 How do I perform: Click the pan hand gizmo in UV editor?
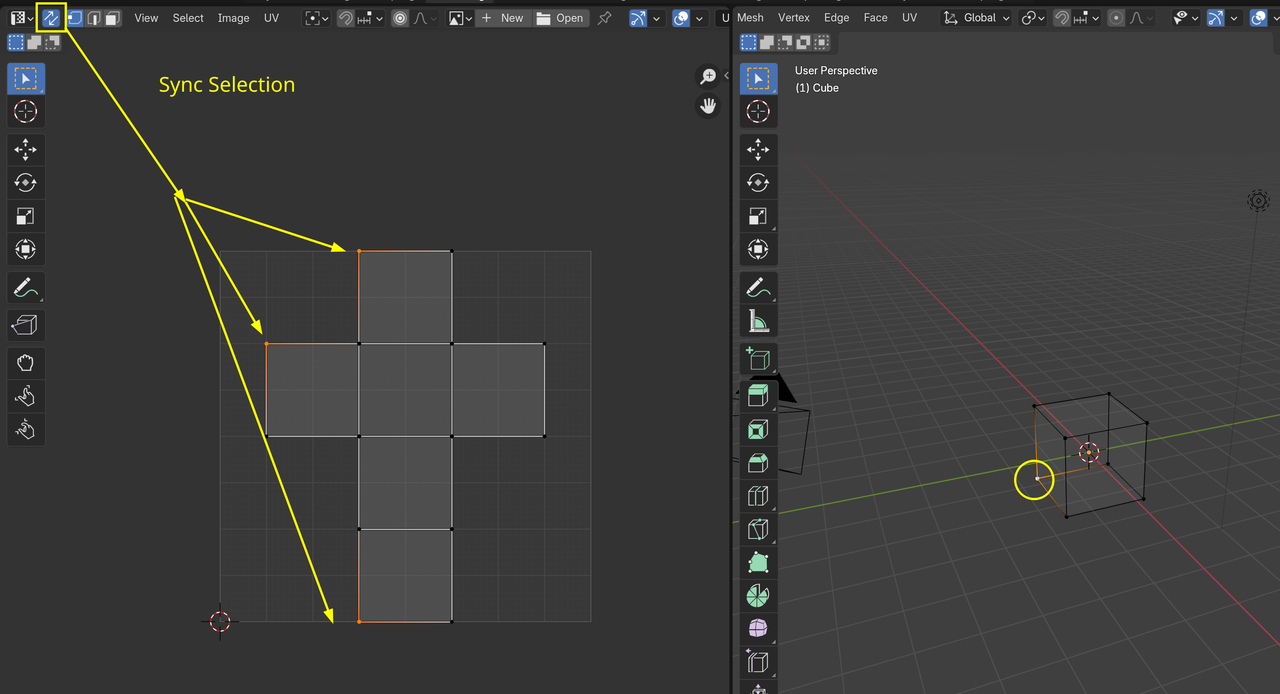708,105
